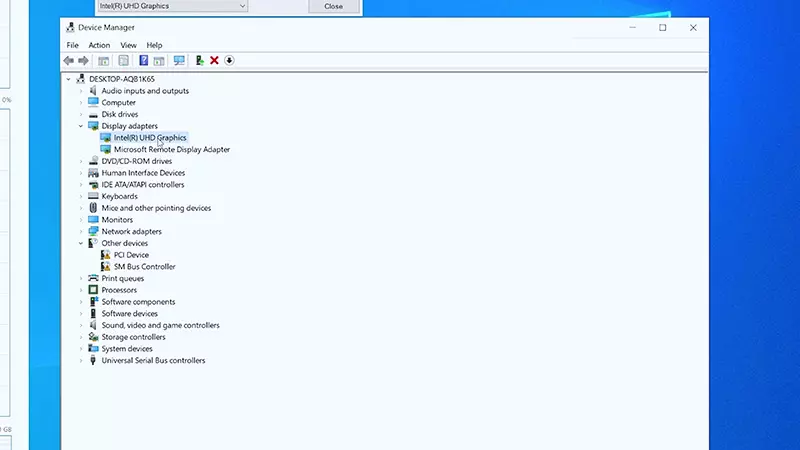
Task: Expand the Software components category
Action: pyautogui.click(x=81, y=302)
